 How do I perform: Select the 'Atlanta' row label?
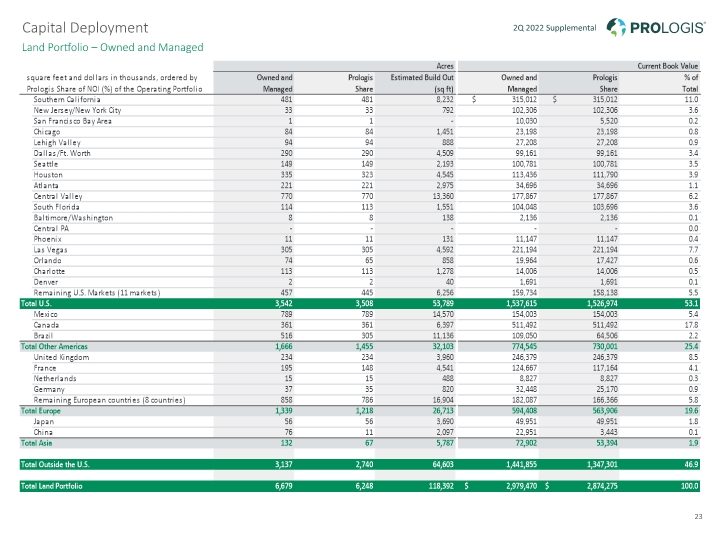(45, 186)
